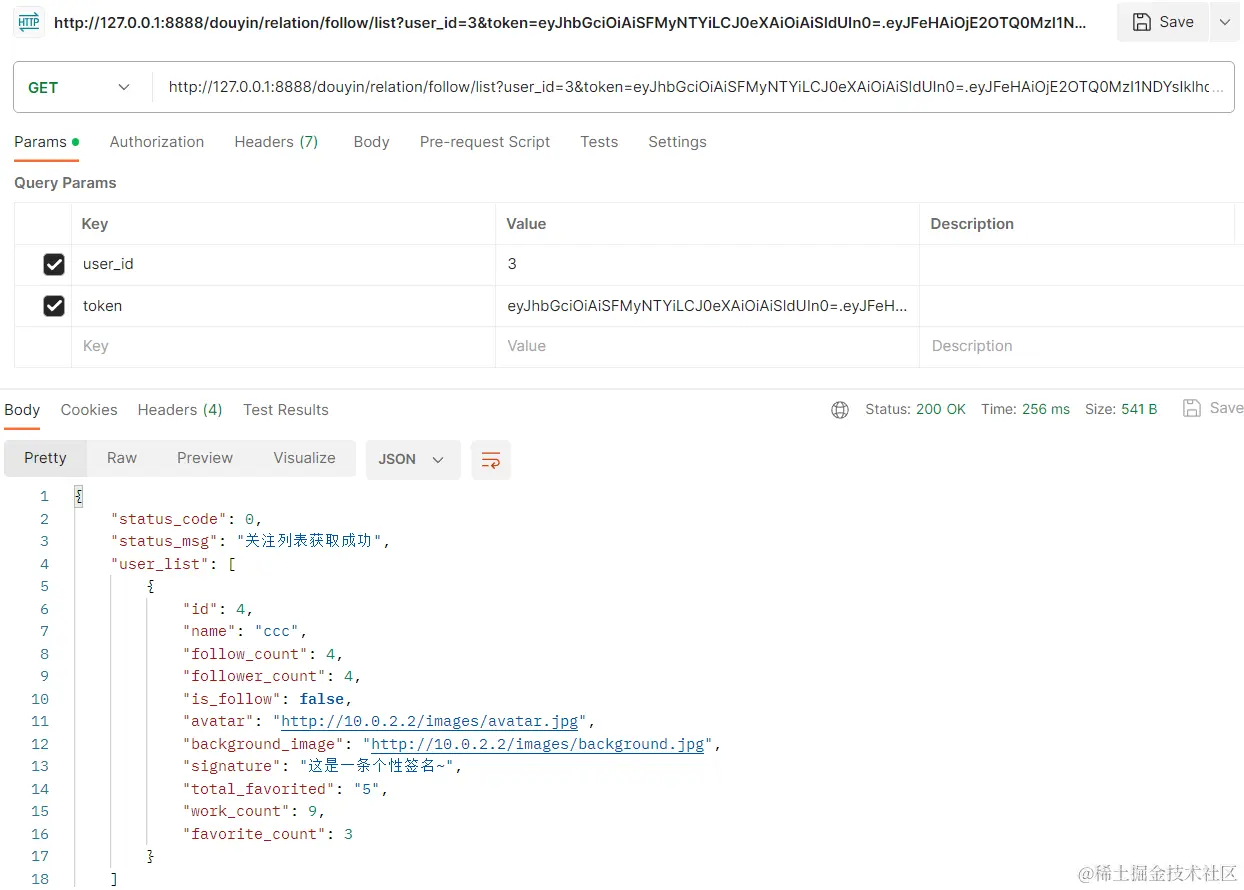Open the GET method dropdown
Screen dimensions: 1244x890
pyautogui.click(x=81, y=88)
